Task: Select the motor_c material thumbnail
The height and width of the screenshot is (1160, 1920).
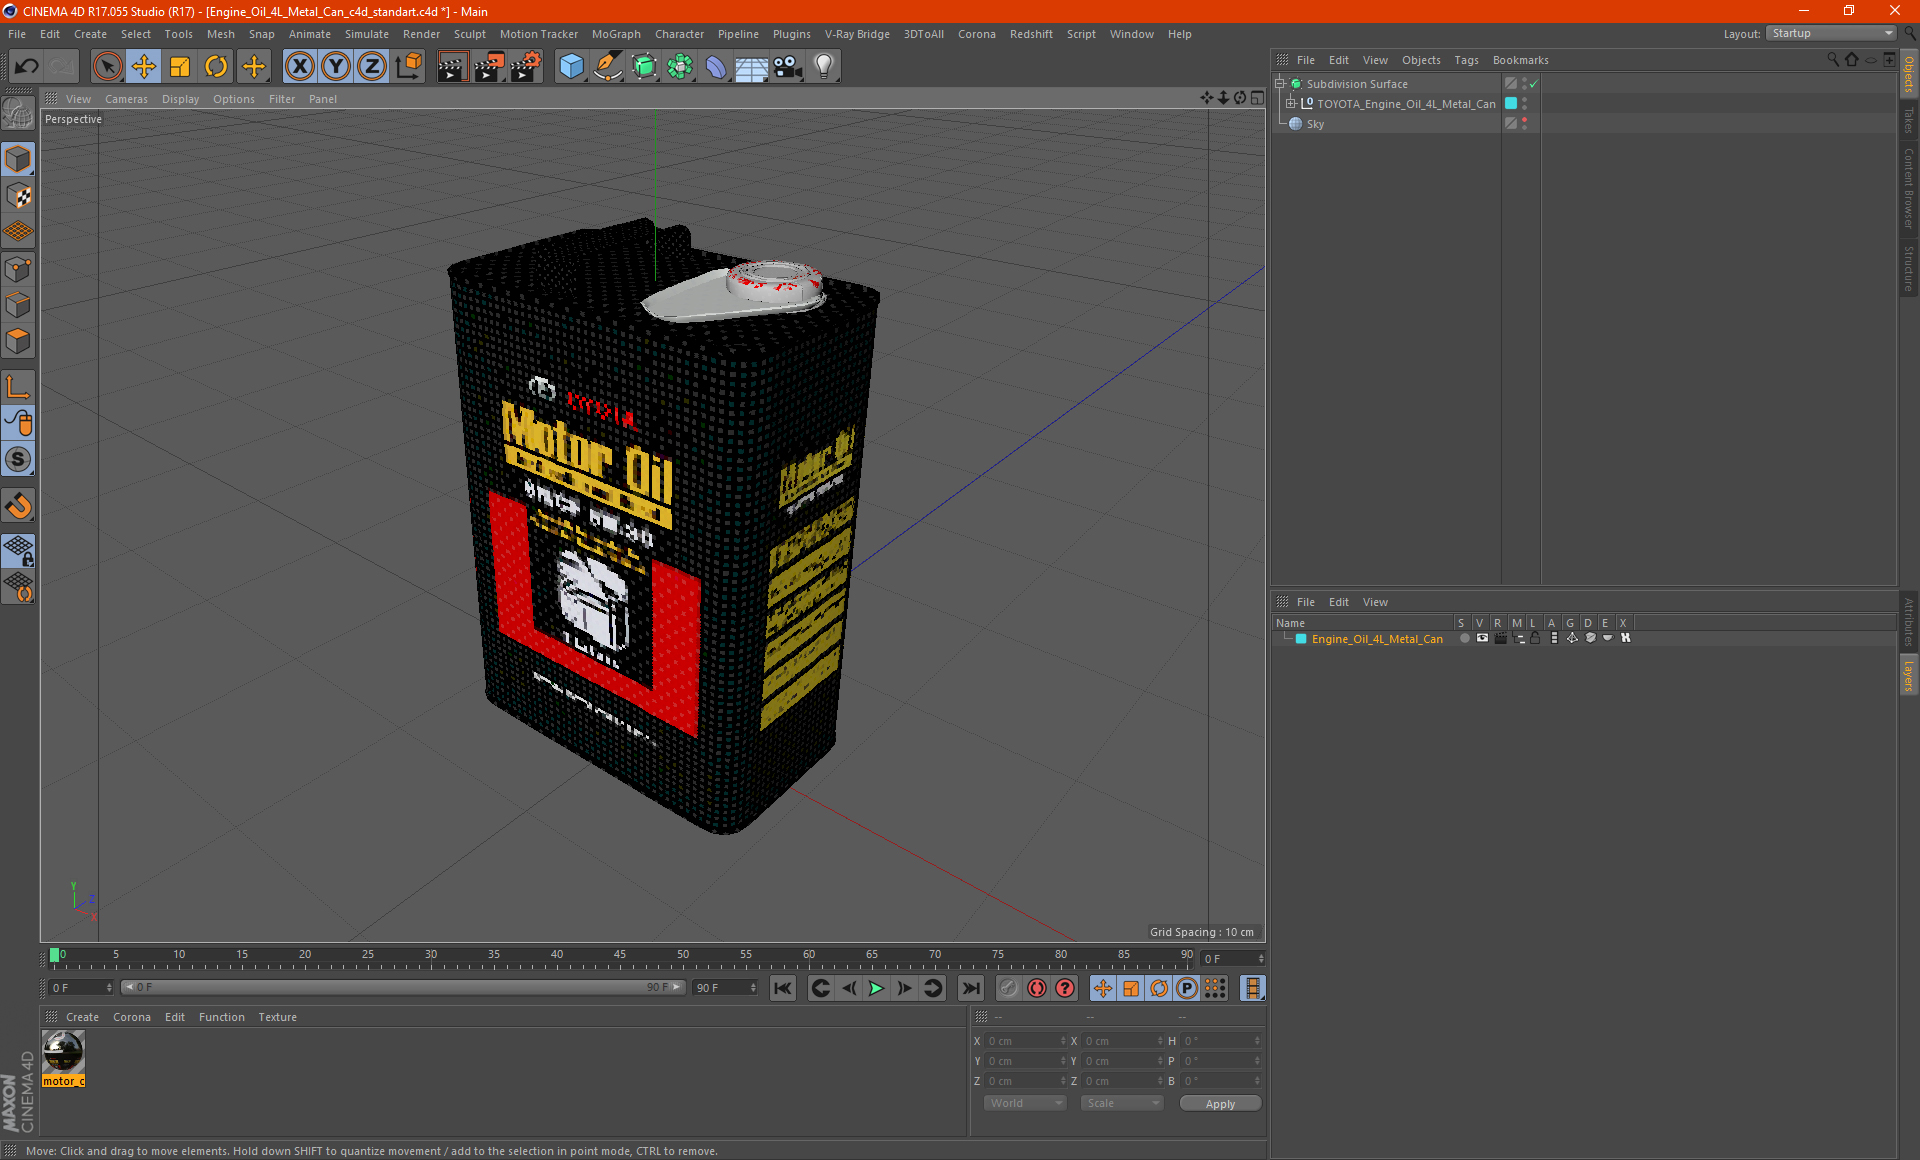Action: pyautogui.click(x=63, y=1053)
